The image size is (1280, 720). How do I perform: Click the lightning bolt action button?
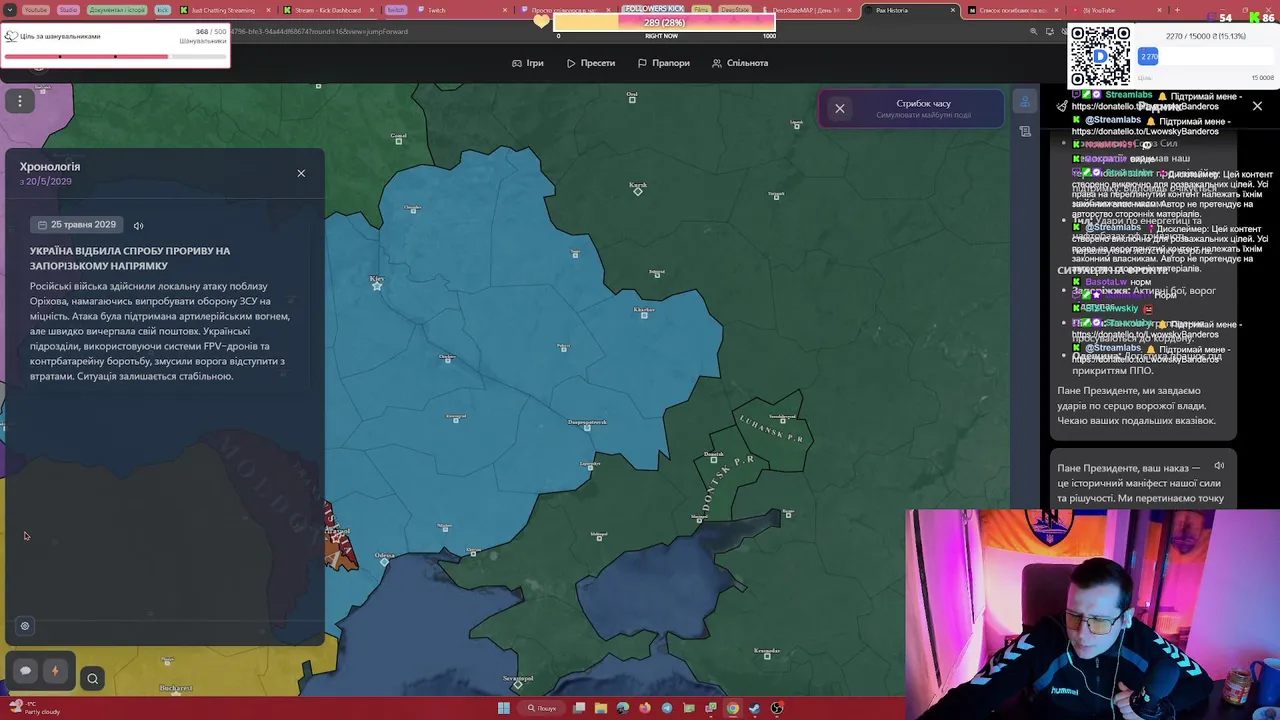click(x=55, y=671)
